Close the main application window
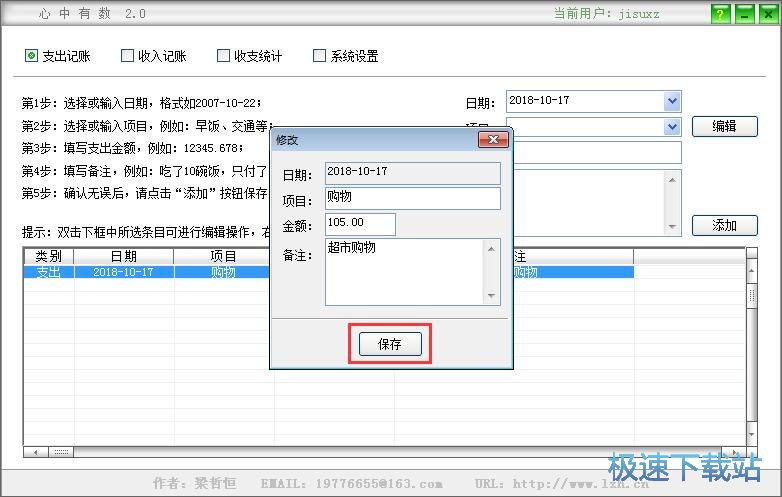 (x=769, y=14)
